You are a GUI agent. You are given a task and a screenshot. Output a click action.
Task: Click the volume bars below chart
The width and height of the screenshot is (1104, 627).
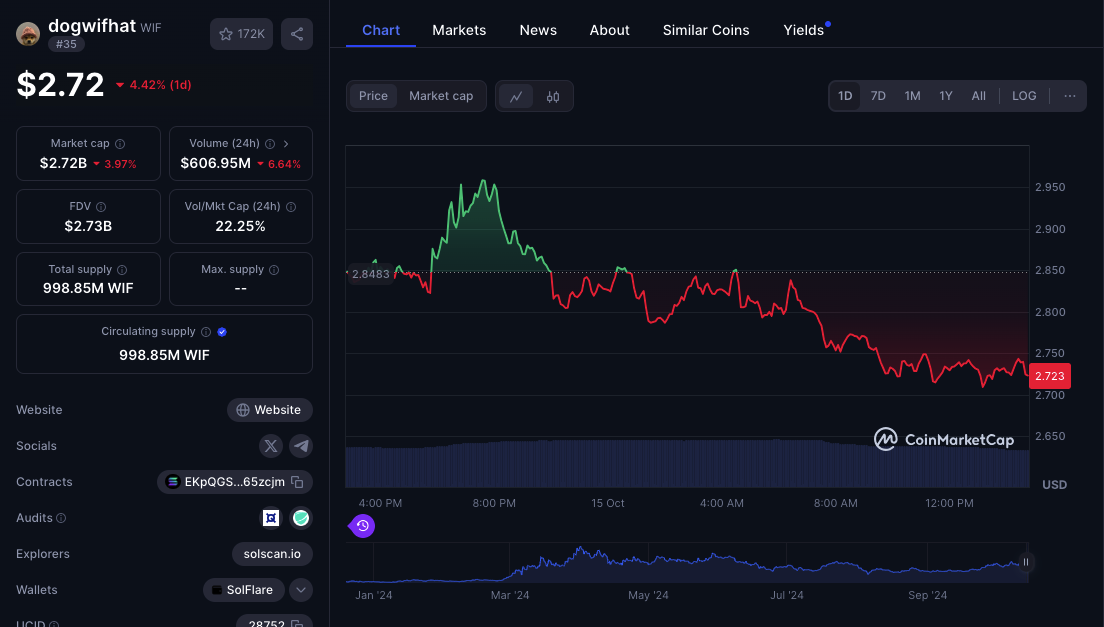[687, 464]
